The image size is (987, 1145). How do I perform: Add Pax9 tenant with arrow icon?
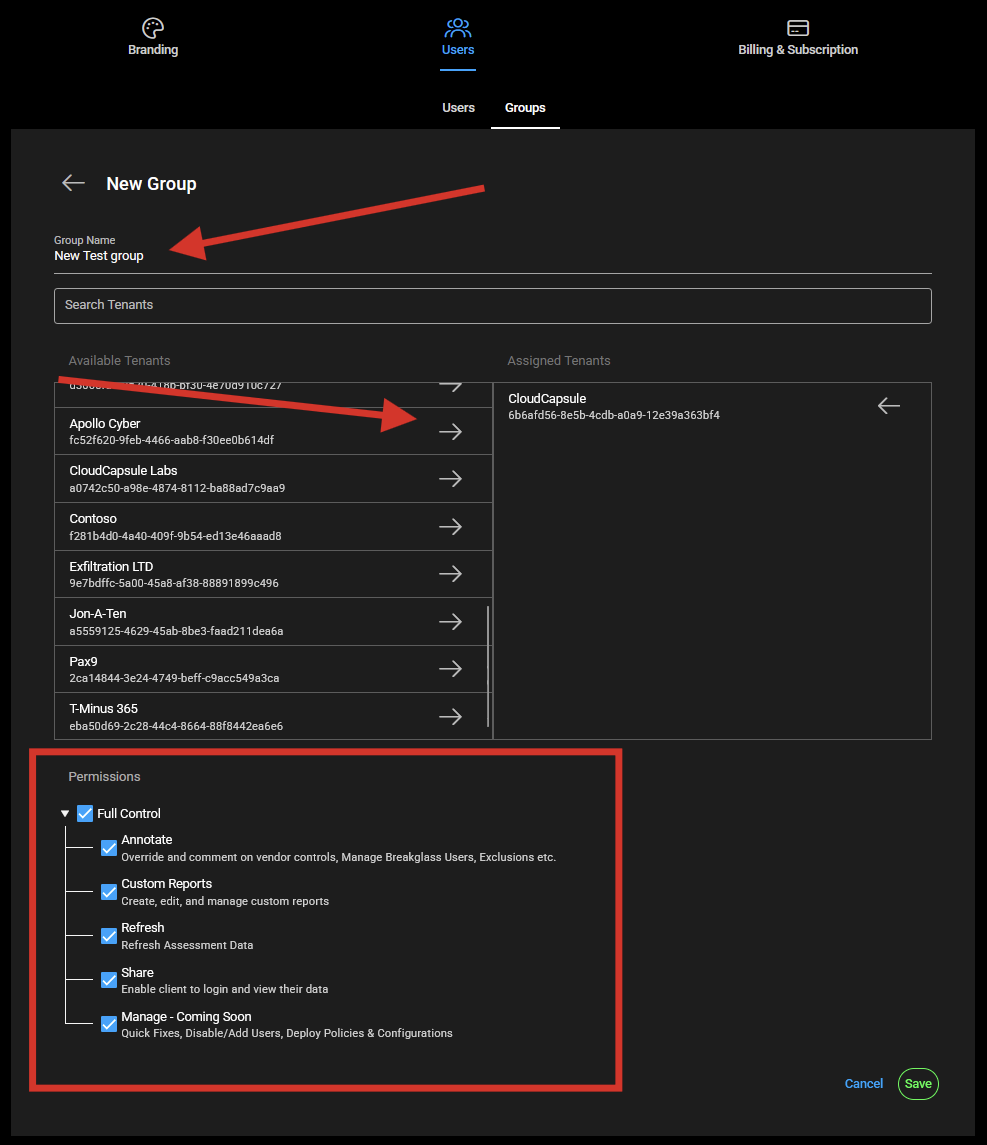click(x=450, y=669)
